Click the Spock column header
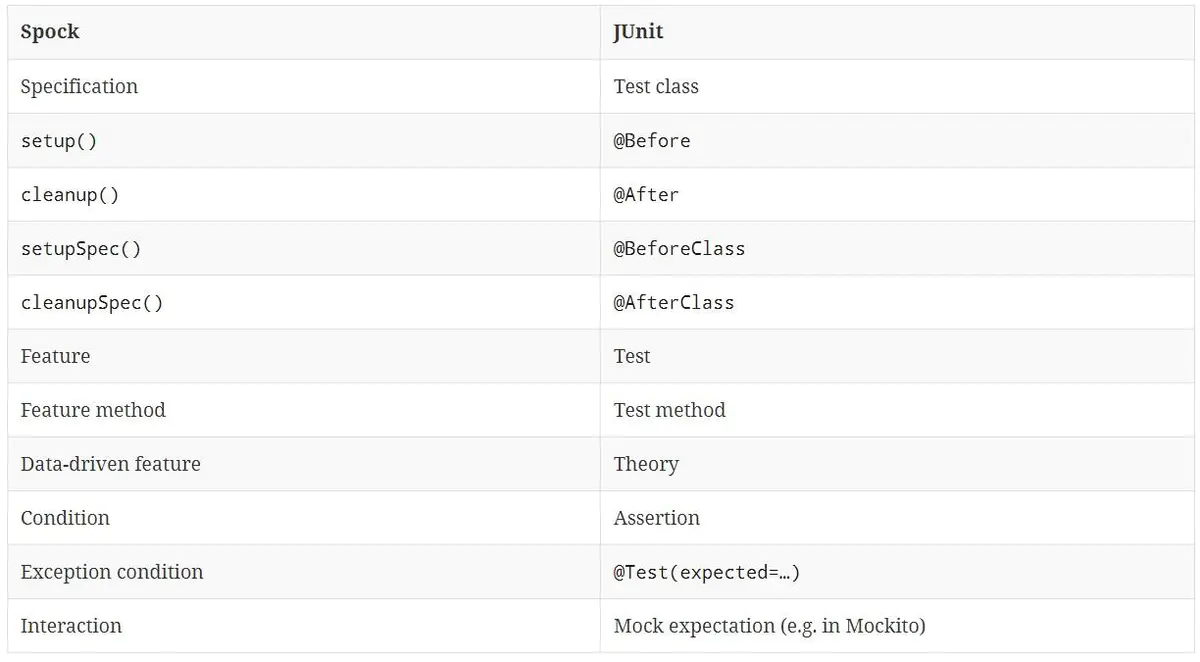The height and width of the screenshot is (662, 1200). tap(50, 32)
